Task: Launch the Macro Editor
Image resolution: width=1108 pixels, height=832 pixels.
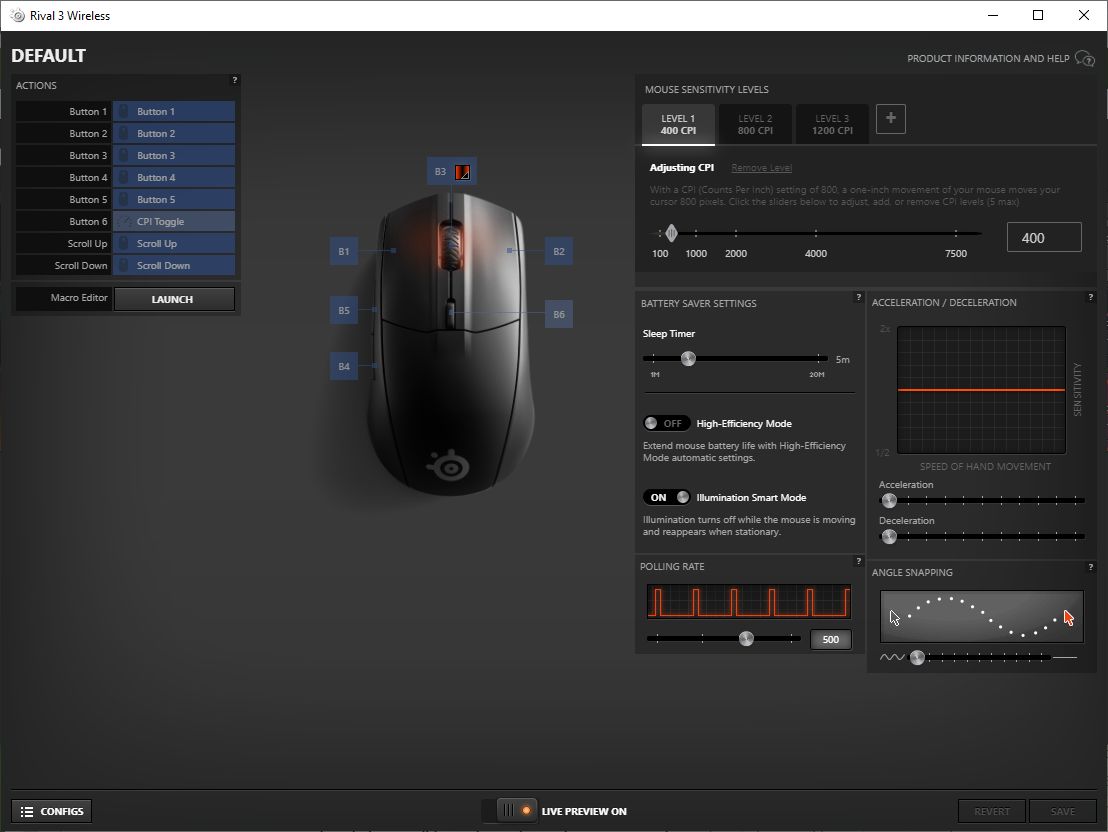Action: [x=174, y=299]
